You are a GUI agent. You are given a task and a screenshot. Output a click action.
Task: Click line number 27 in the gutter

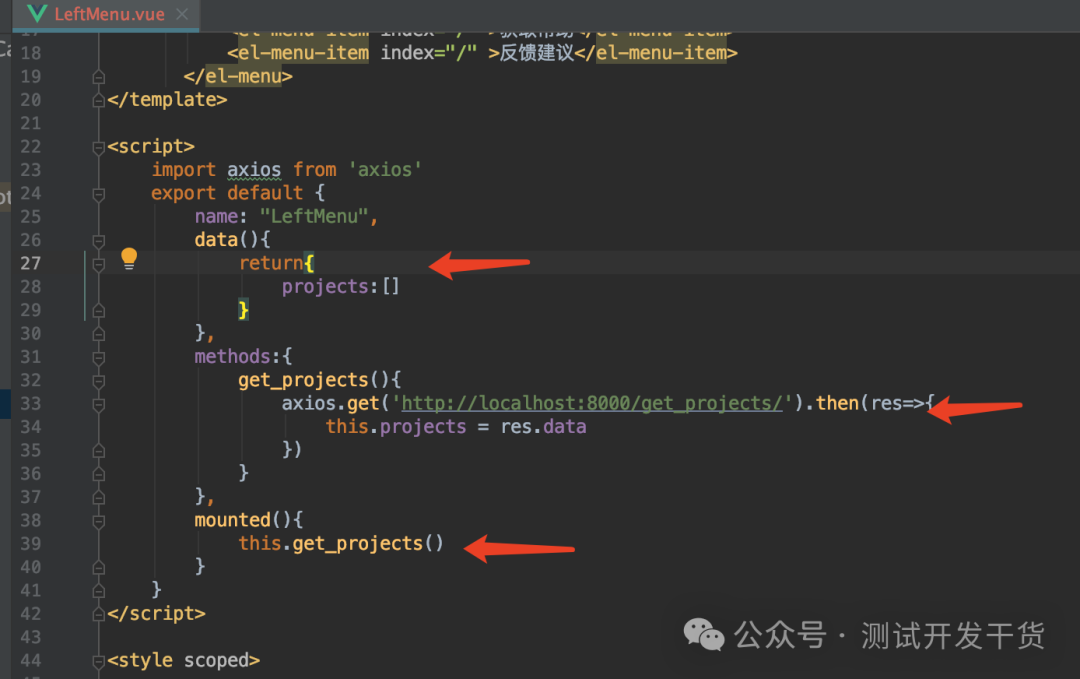click(x=30, y=264)
